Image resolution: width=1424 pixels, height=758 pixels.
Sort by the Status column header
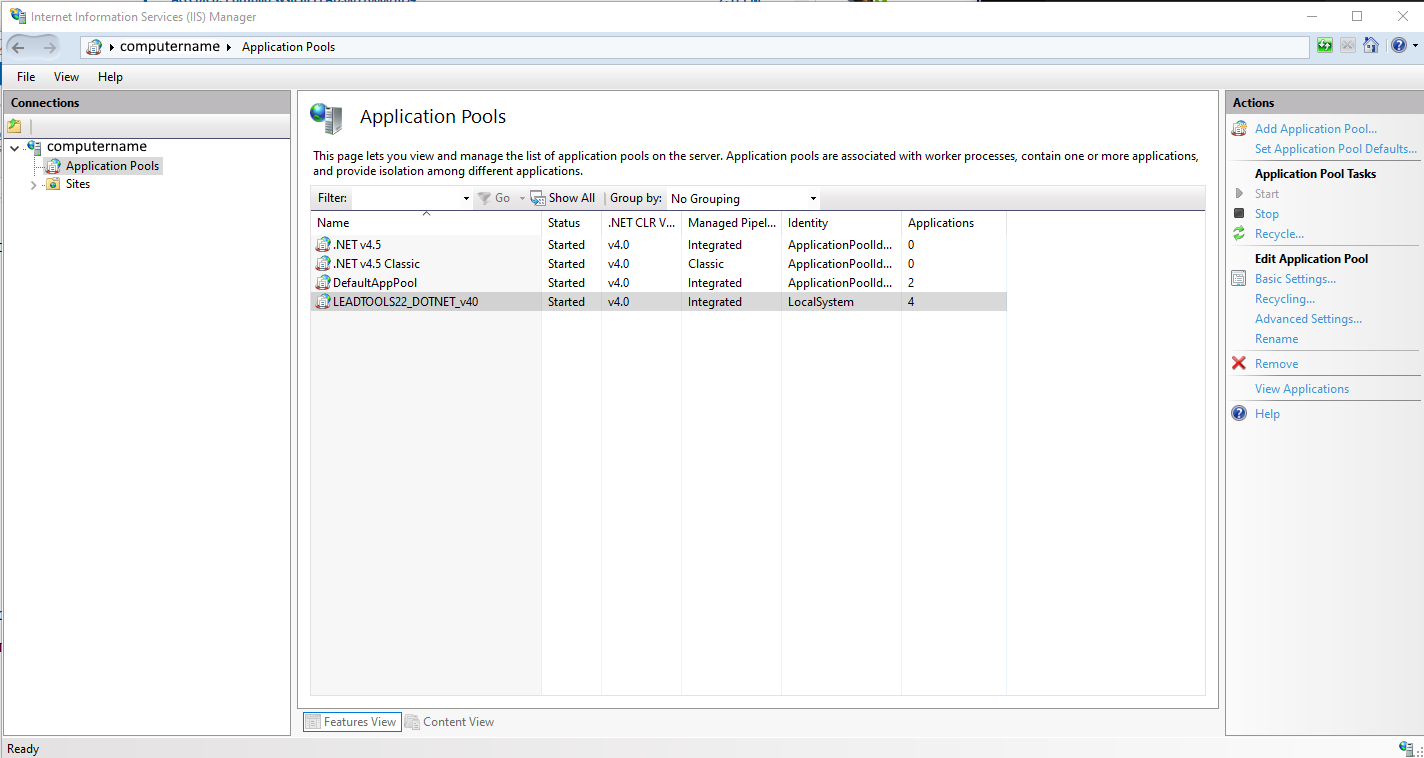(x=571, y=223)
